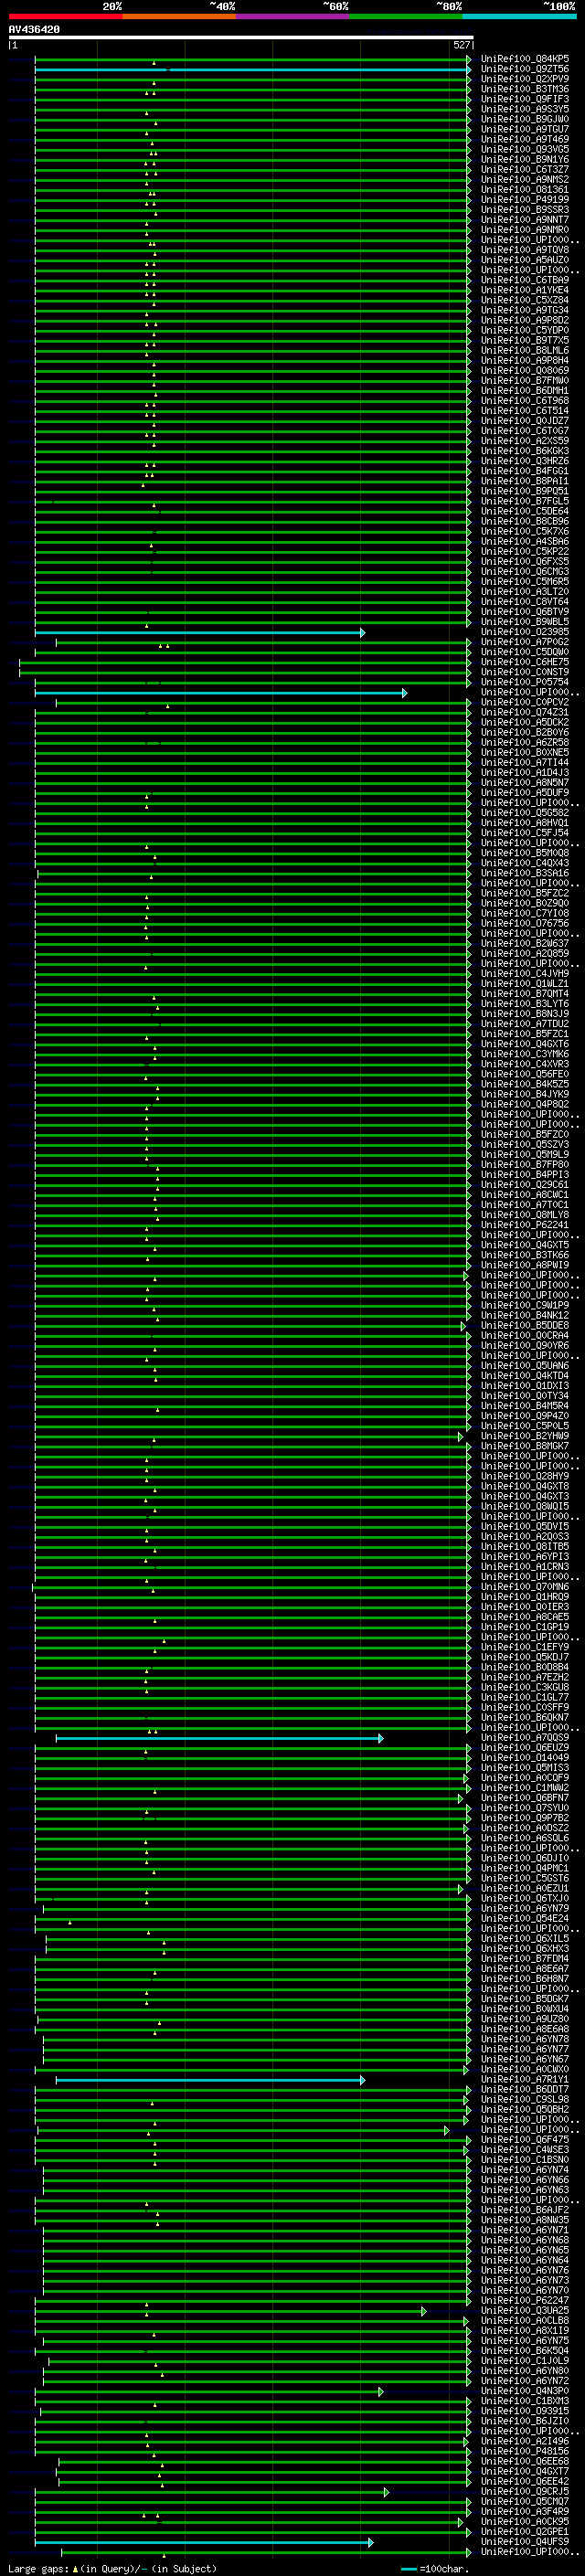Select the UniRef100_A9NNT7 label
The image size is (585, 2576).
525,219
